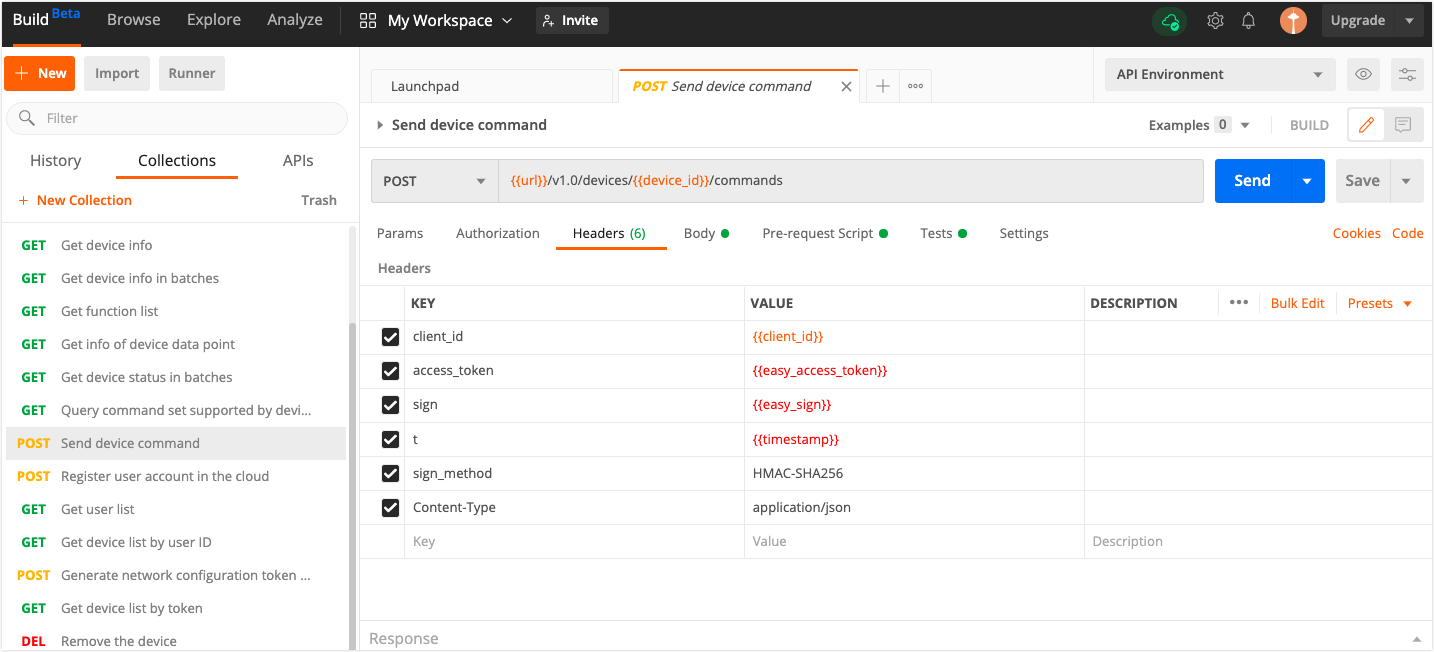Switch to the History tab

coord(56,160)
